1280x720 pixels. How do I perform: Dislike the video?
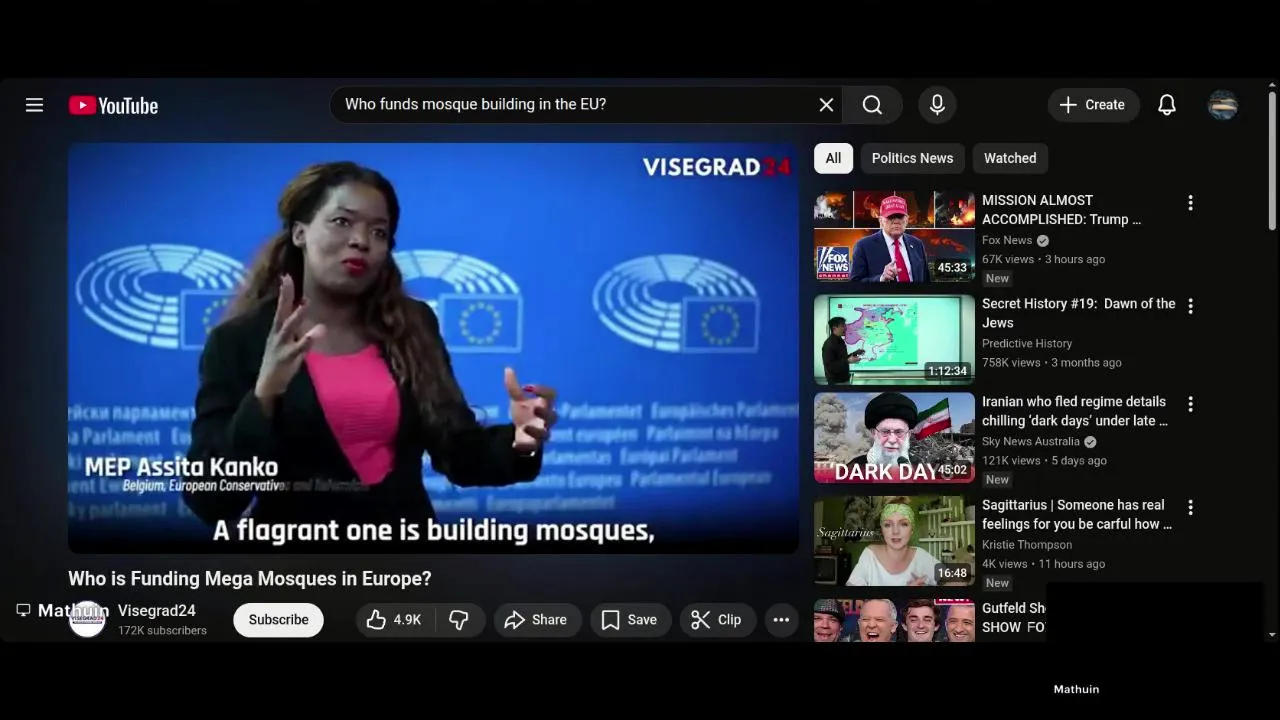pos(459,620)
